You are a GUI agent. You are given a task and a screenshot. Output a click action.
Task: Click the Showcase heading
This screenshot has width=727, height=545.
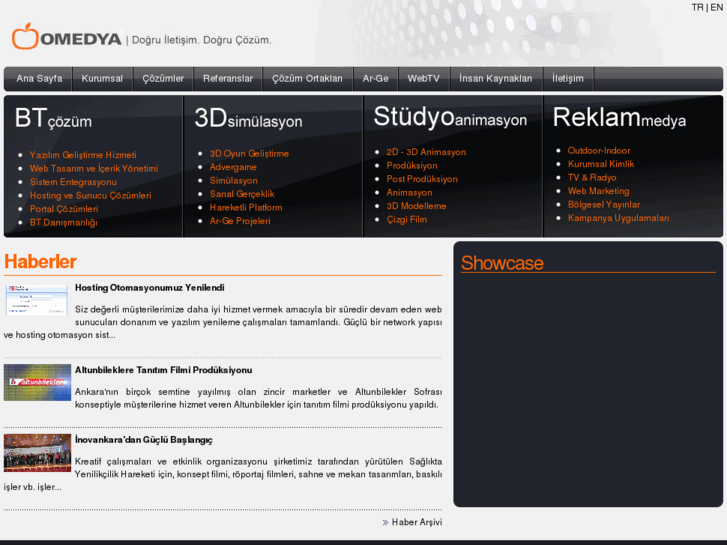click(502, 263)
